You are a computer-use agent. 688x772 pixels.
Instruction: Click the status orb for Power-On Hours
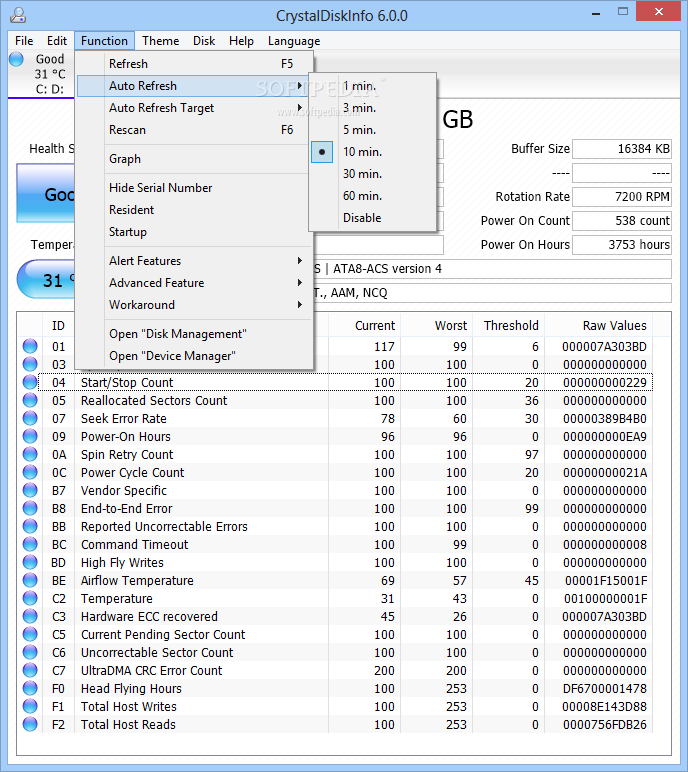click(30, 436)
